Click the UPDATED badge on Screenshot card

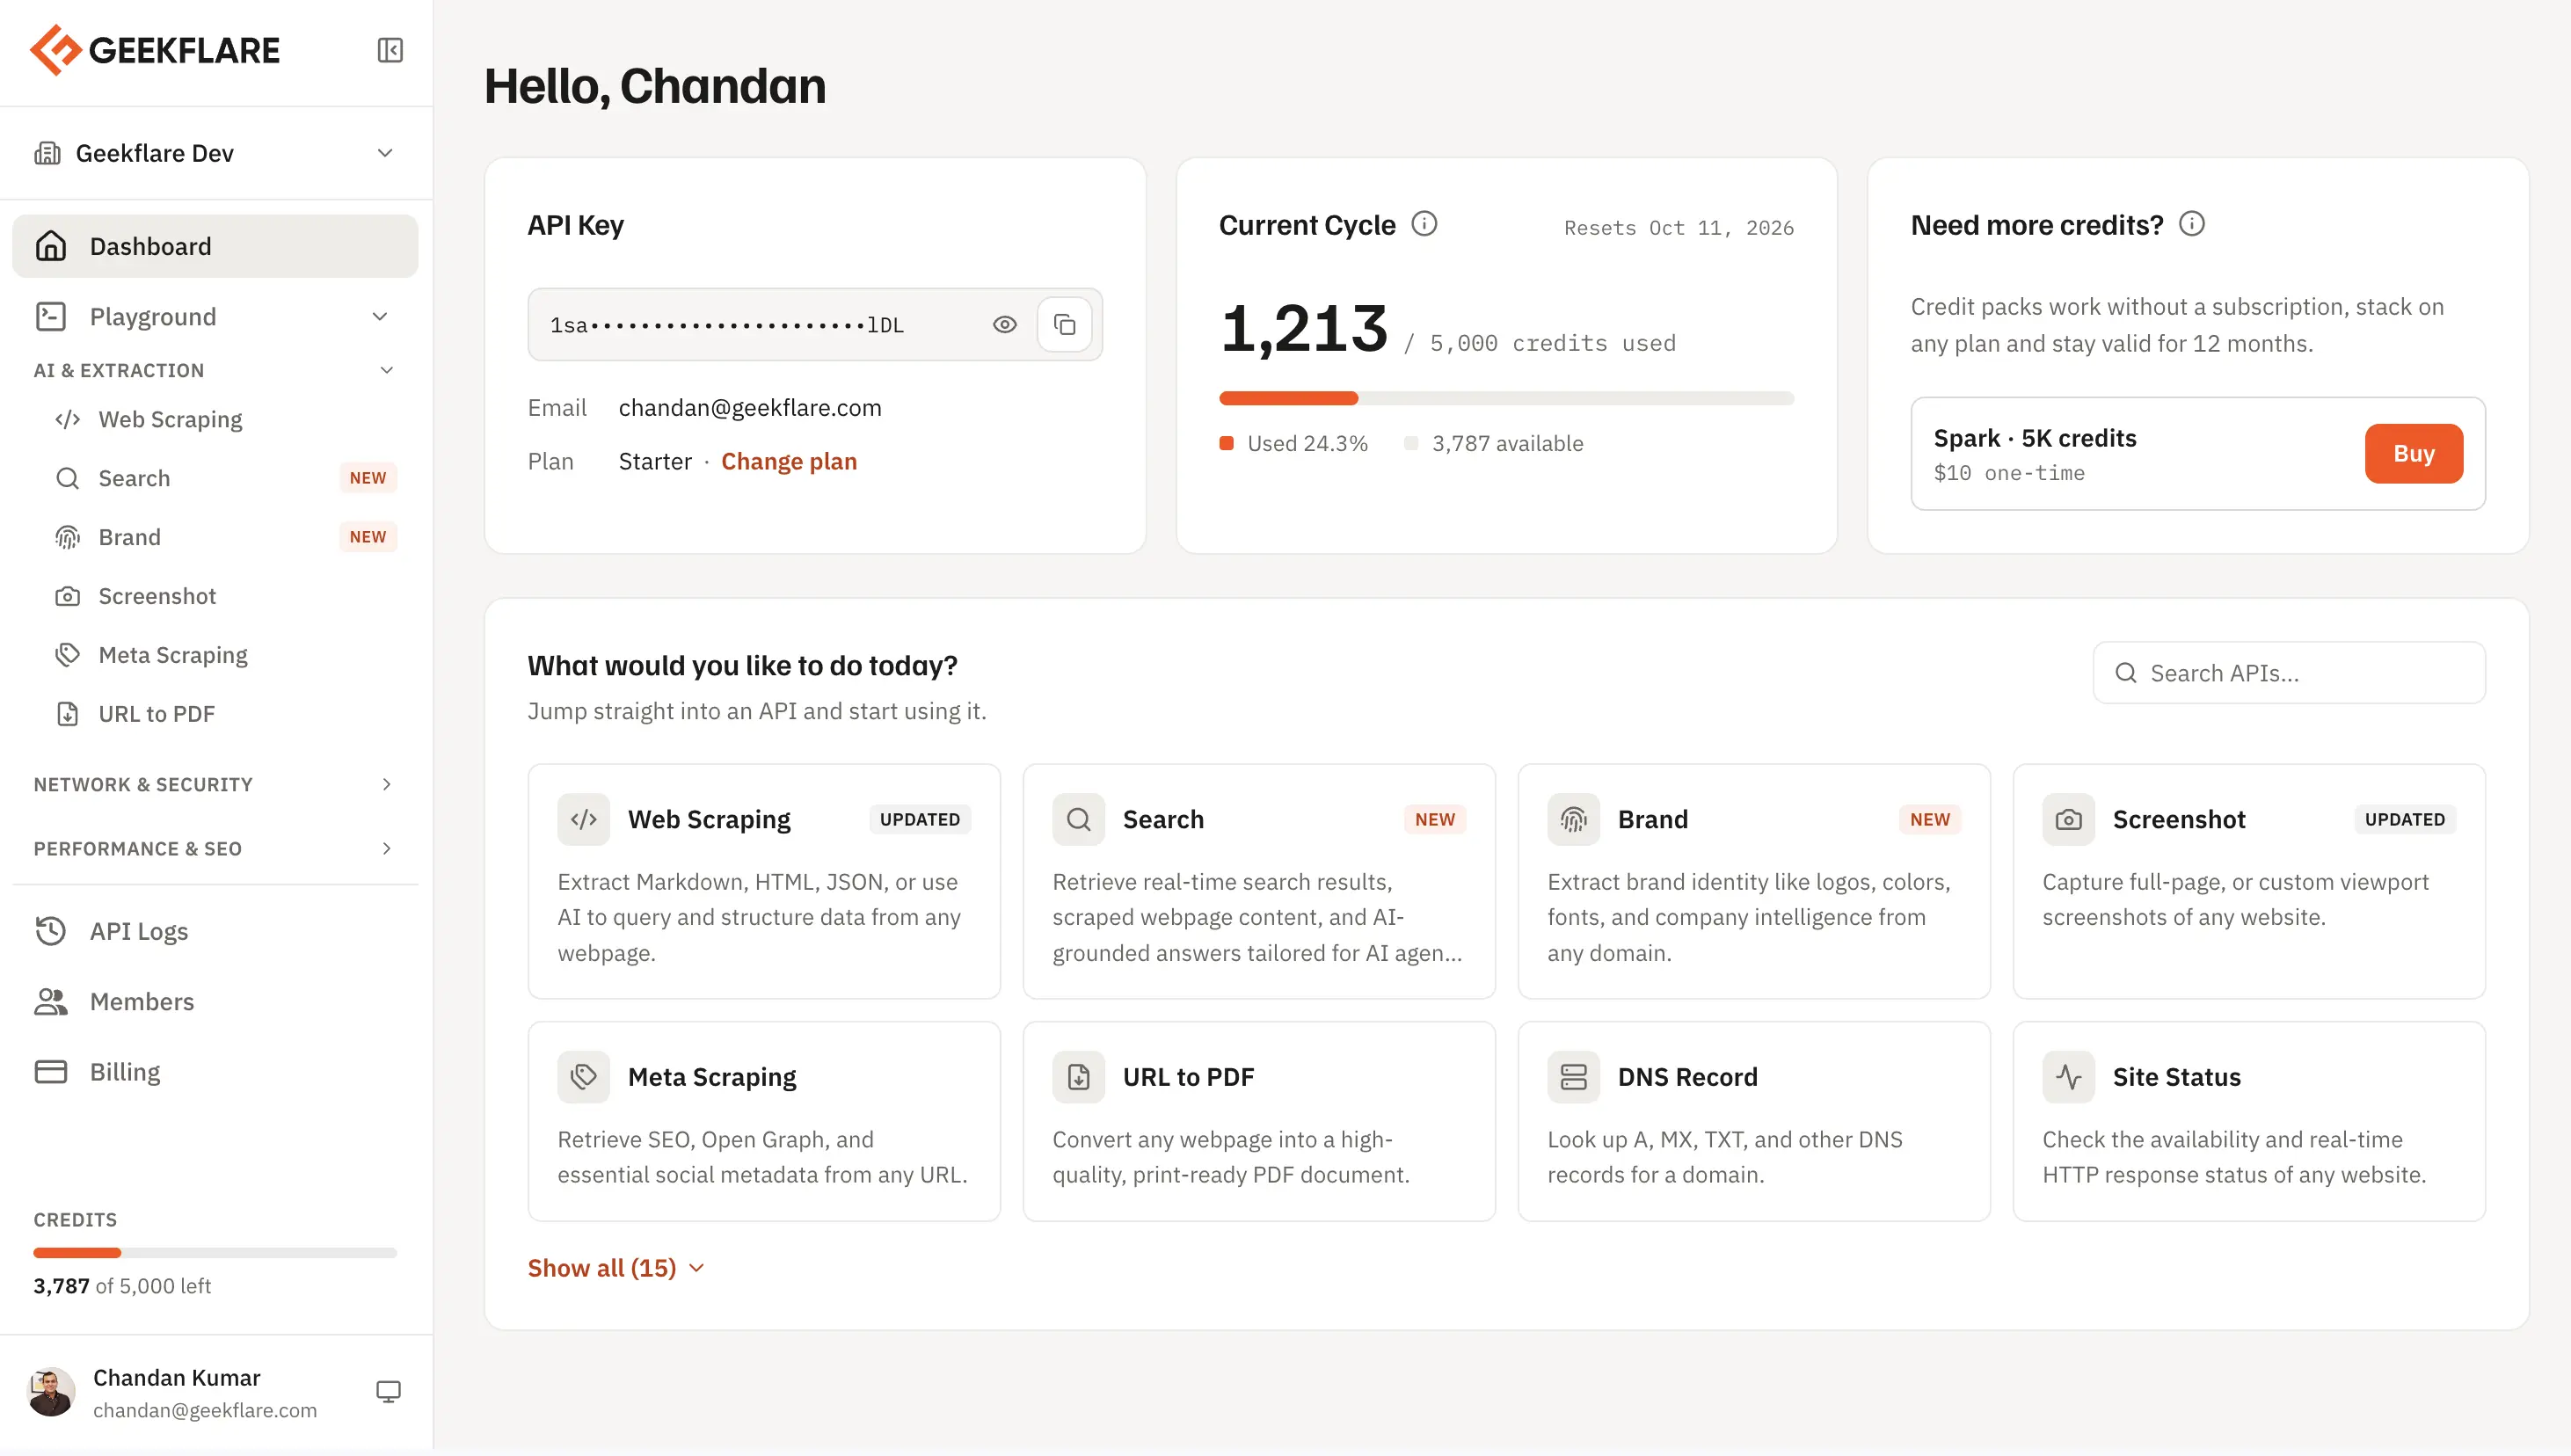click(x=2404, y=819)
